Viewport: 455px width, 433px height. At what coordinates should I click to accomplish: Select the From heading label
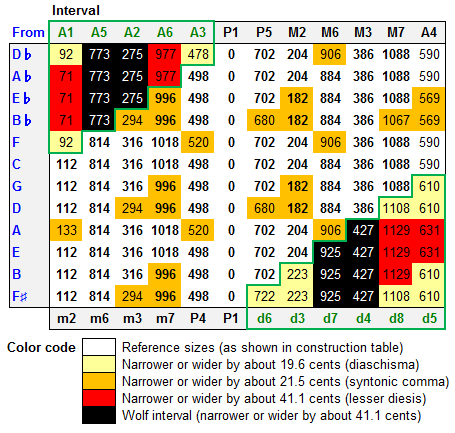click(28, 32)
